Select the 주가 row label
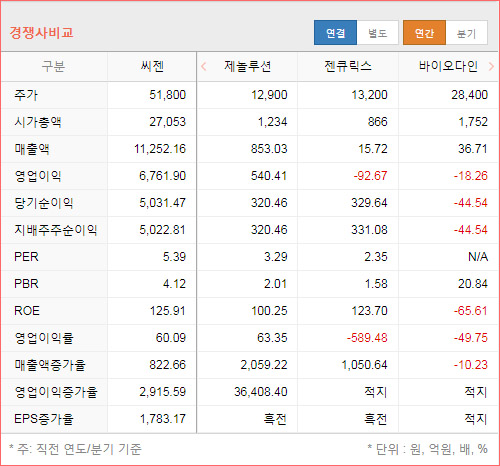Viewport: 500px width, 466px height. (26, 95)
